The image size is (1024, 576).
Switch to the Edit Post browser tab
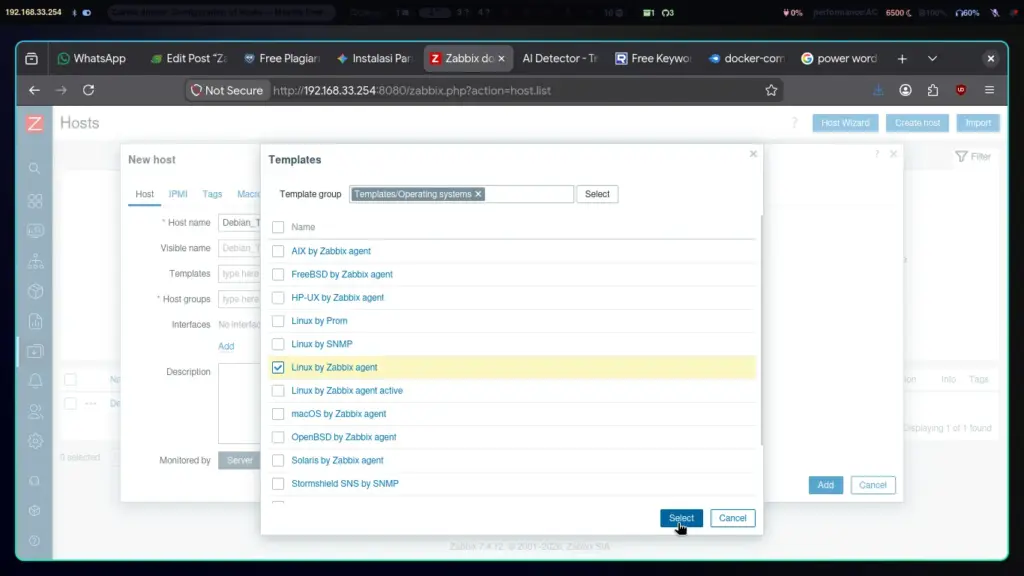188,59
